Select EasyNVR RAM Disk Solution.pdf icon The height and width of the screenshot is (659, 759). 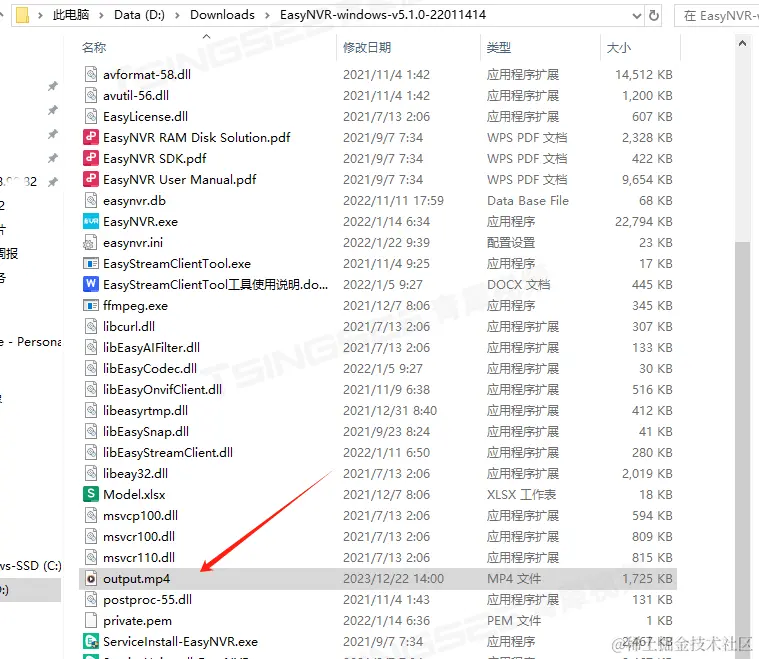[x=91, y=138]
